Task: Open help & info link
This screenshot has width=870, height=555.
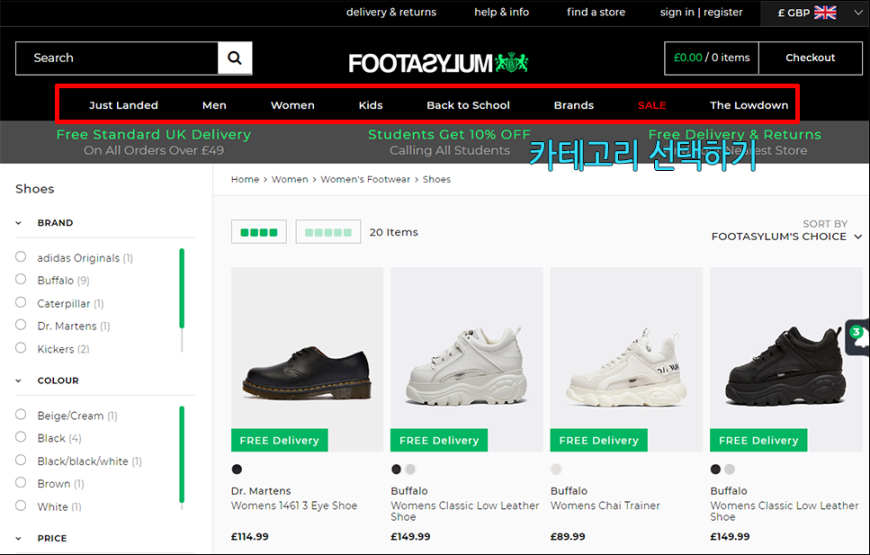Action: coord(502,12)
